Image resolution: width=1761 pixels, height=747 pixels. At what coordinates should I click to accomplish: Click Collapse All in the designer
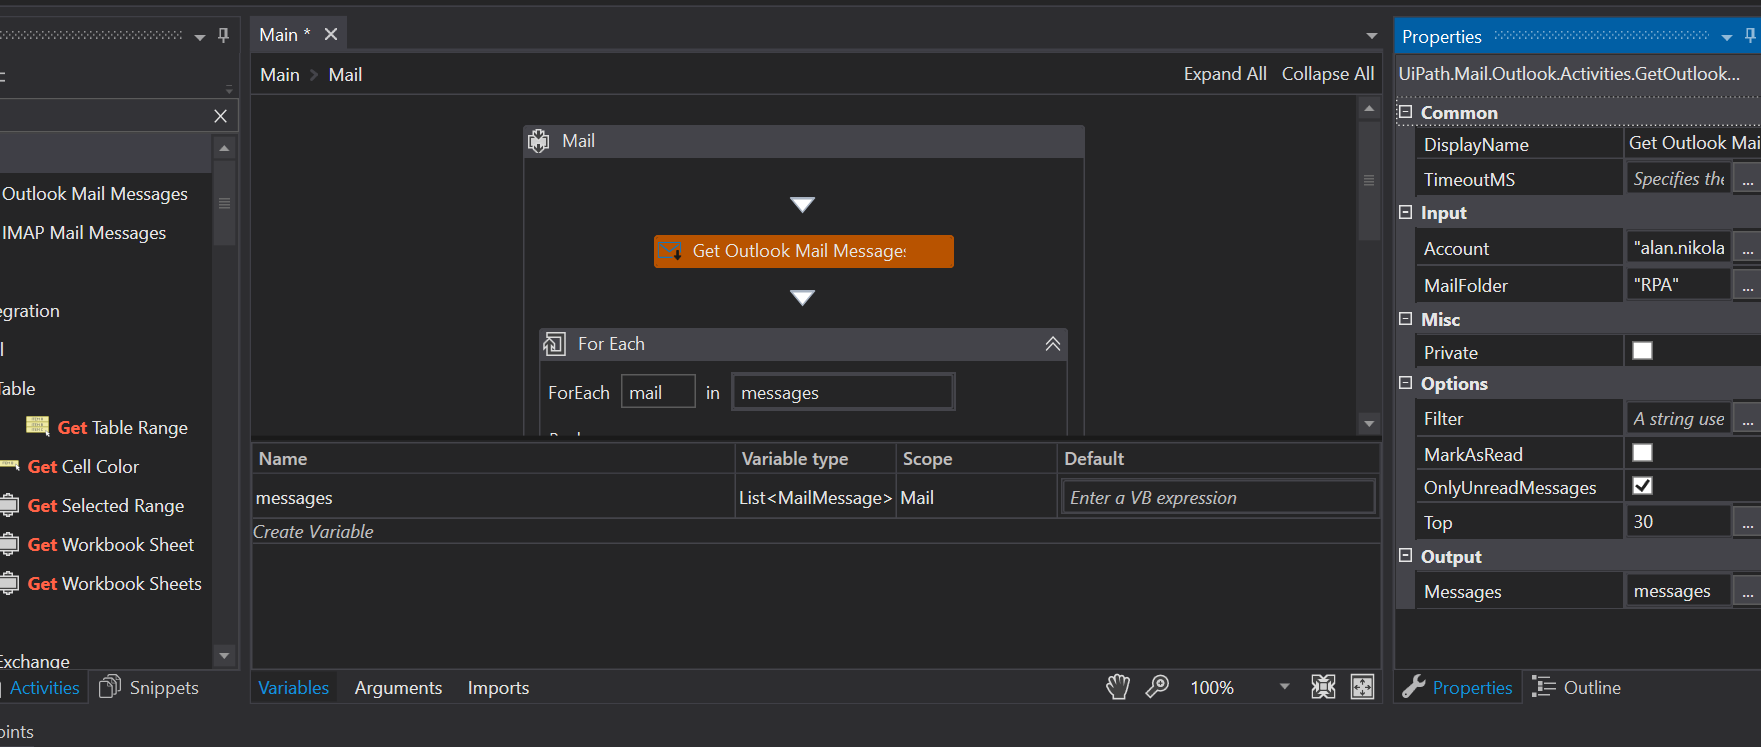click(1328, 74)
